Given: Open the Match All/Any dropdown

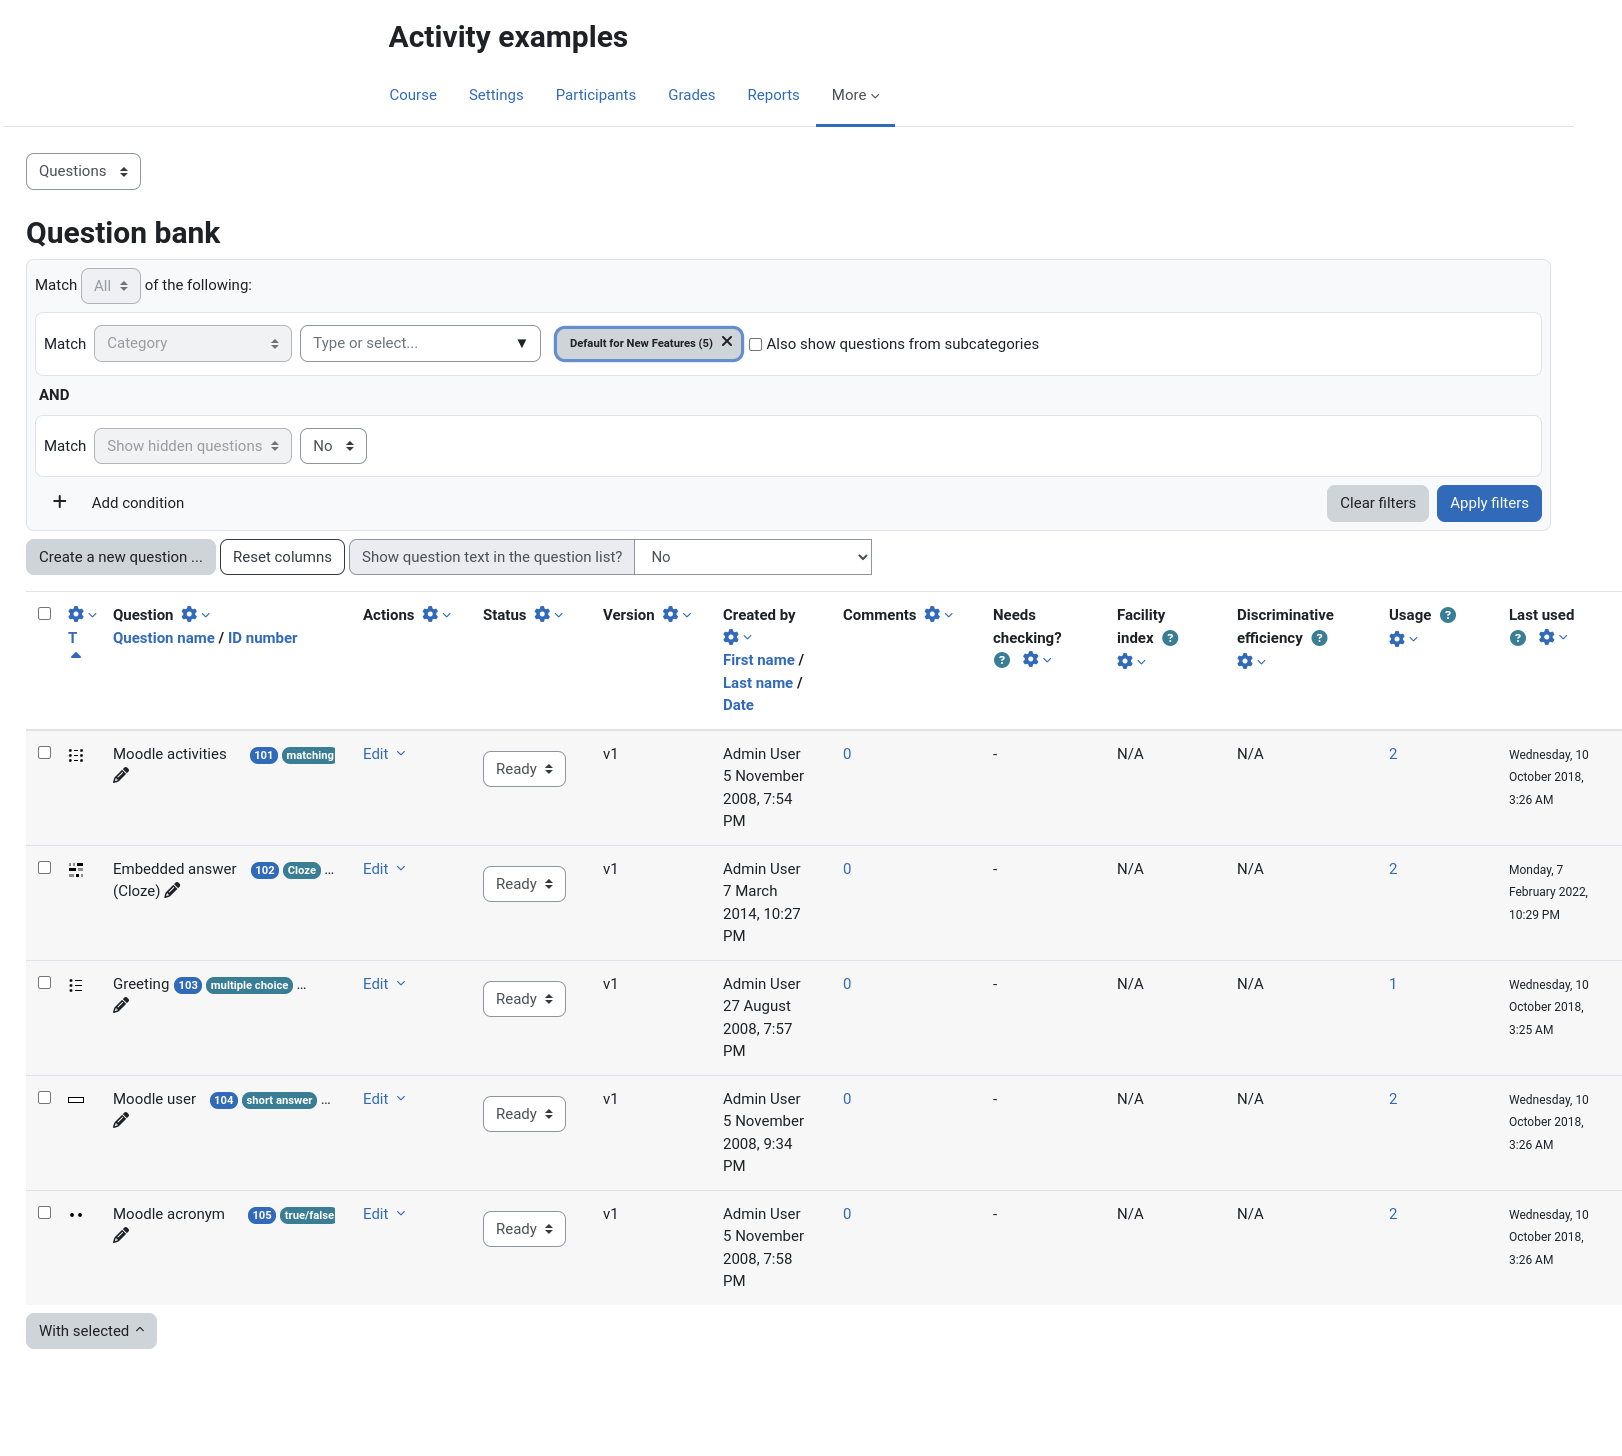Looking at the screenshot, I should 111,286.
